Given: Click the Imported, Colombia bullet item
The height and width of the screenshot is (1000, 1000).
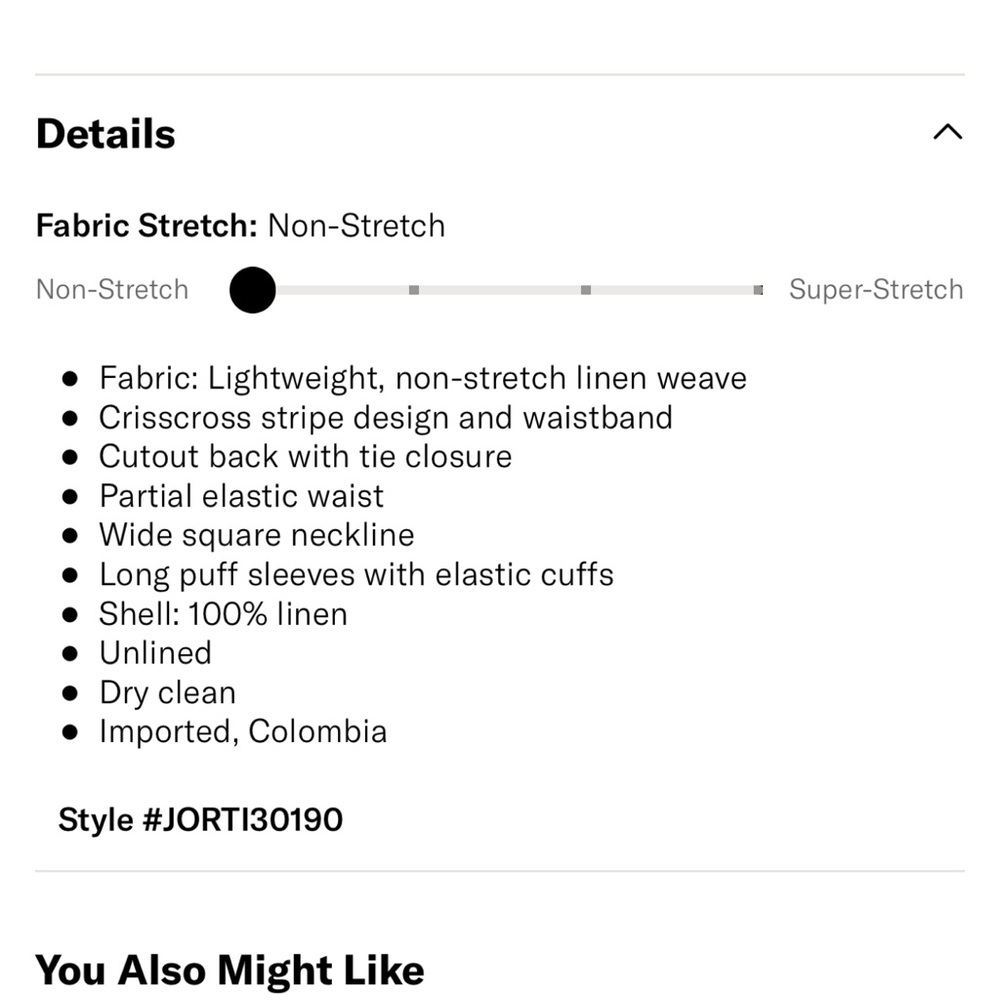Looking at the screenshot, I should 243,732.
